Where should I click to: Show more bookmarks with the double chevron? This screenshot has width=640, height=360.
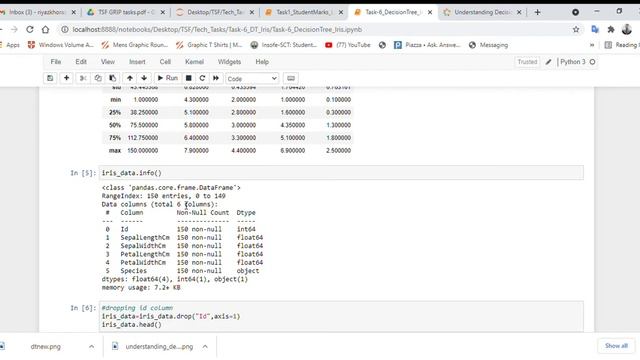(x=592, y=45)
